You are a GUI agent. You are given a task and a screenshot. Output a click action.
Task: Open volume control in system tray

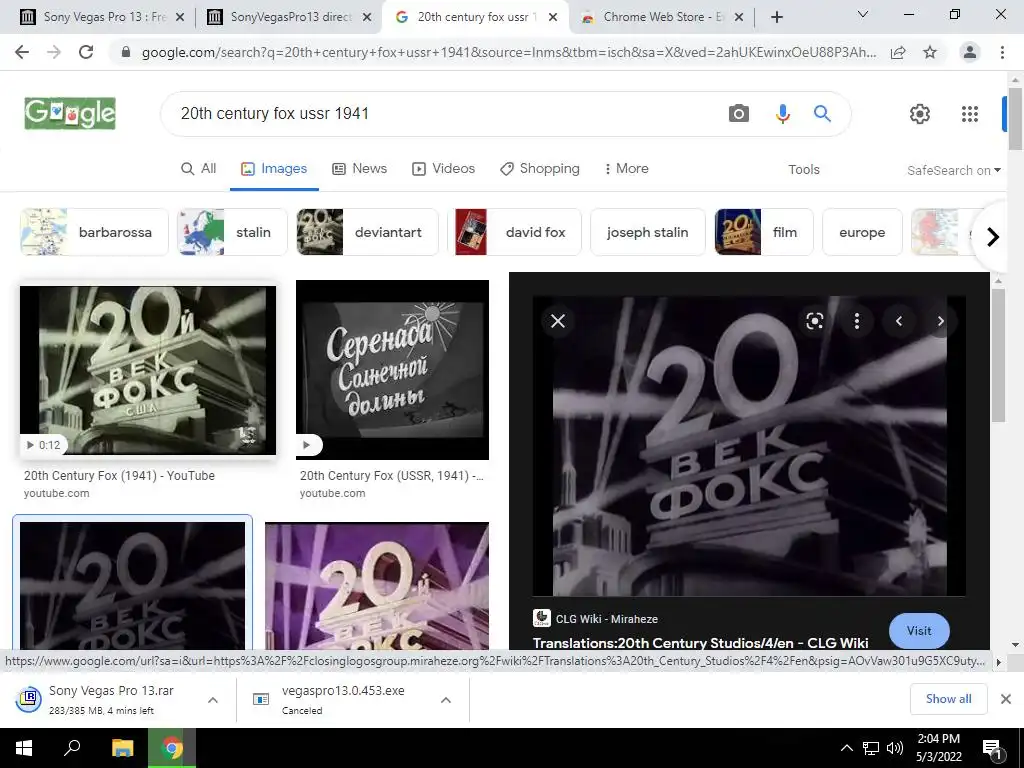895,748
